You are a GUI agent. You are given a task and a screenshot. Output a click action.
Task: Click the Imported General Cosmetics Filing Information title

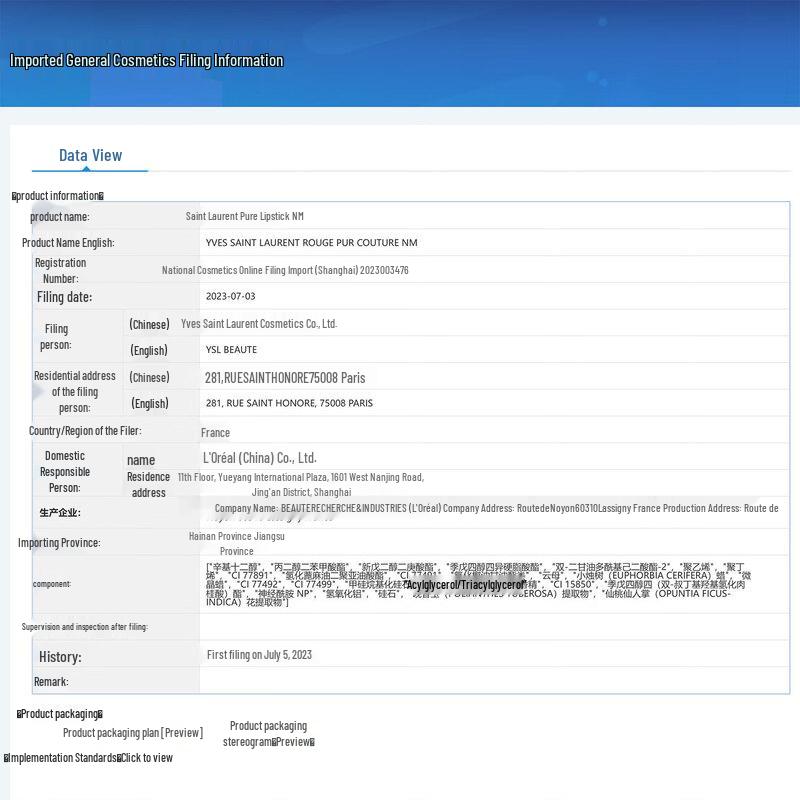146,61
